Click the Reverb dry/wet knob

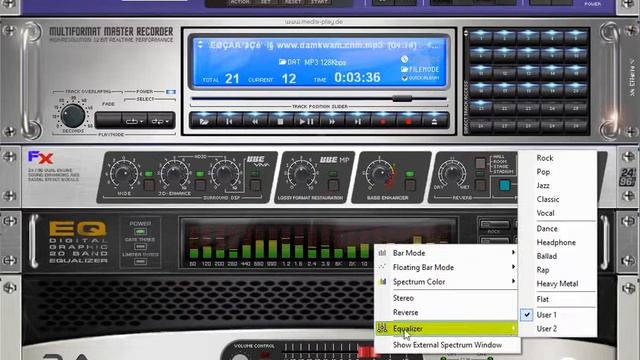[451, 174]
